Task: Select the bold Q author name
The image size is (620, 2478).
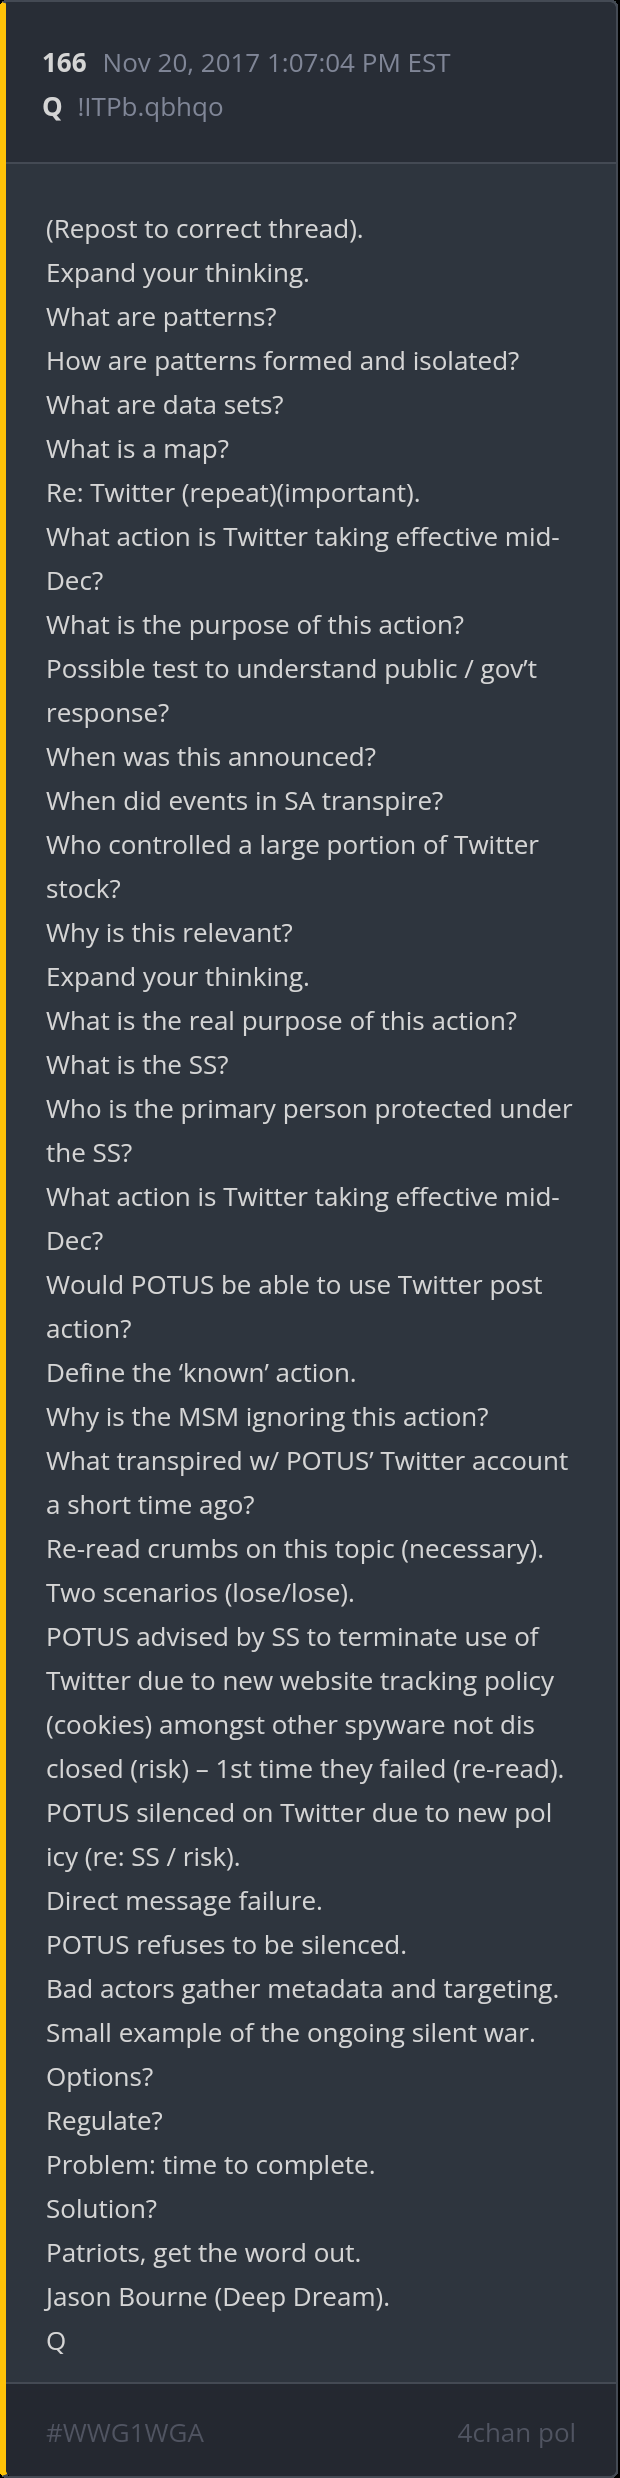Action: 53,107
